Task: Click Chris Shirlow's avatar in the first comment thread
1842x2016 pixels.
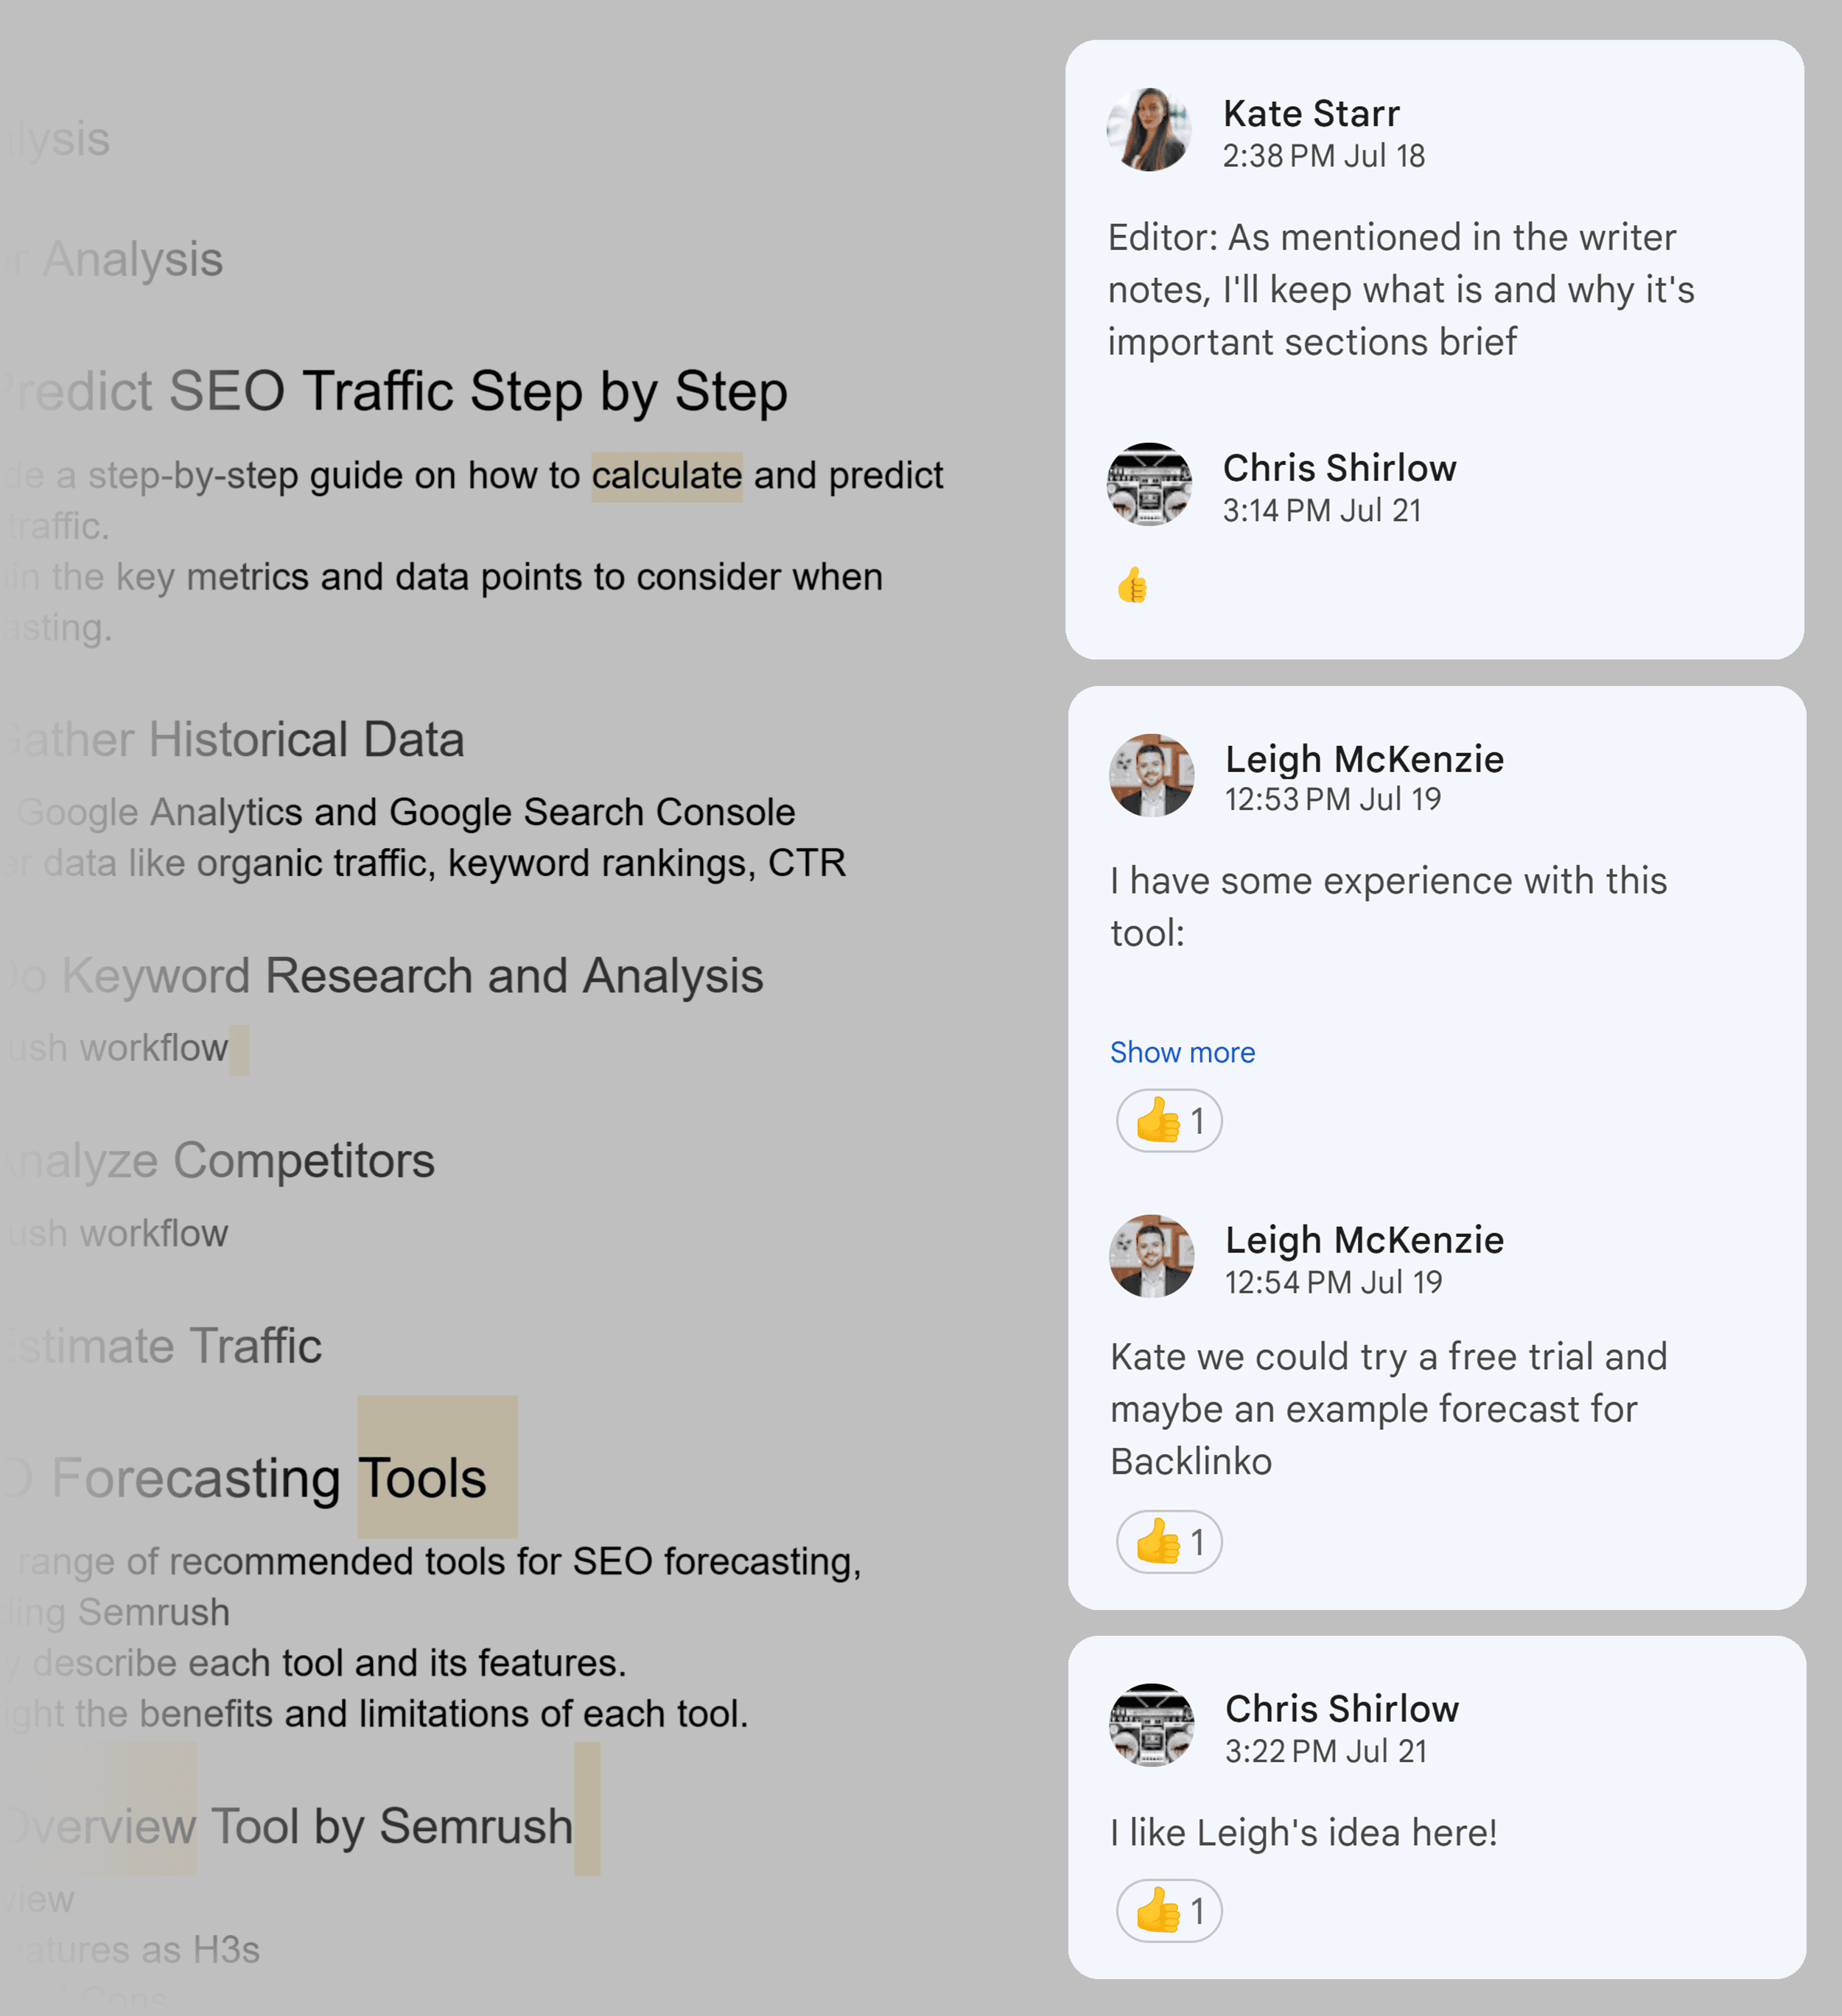Action: (x=1150, y=483)
